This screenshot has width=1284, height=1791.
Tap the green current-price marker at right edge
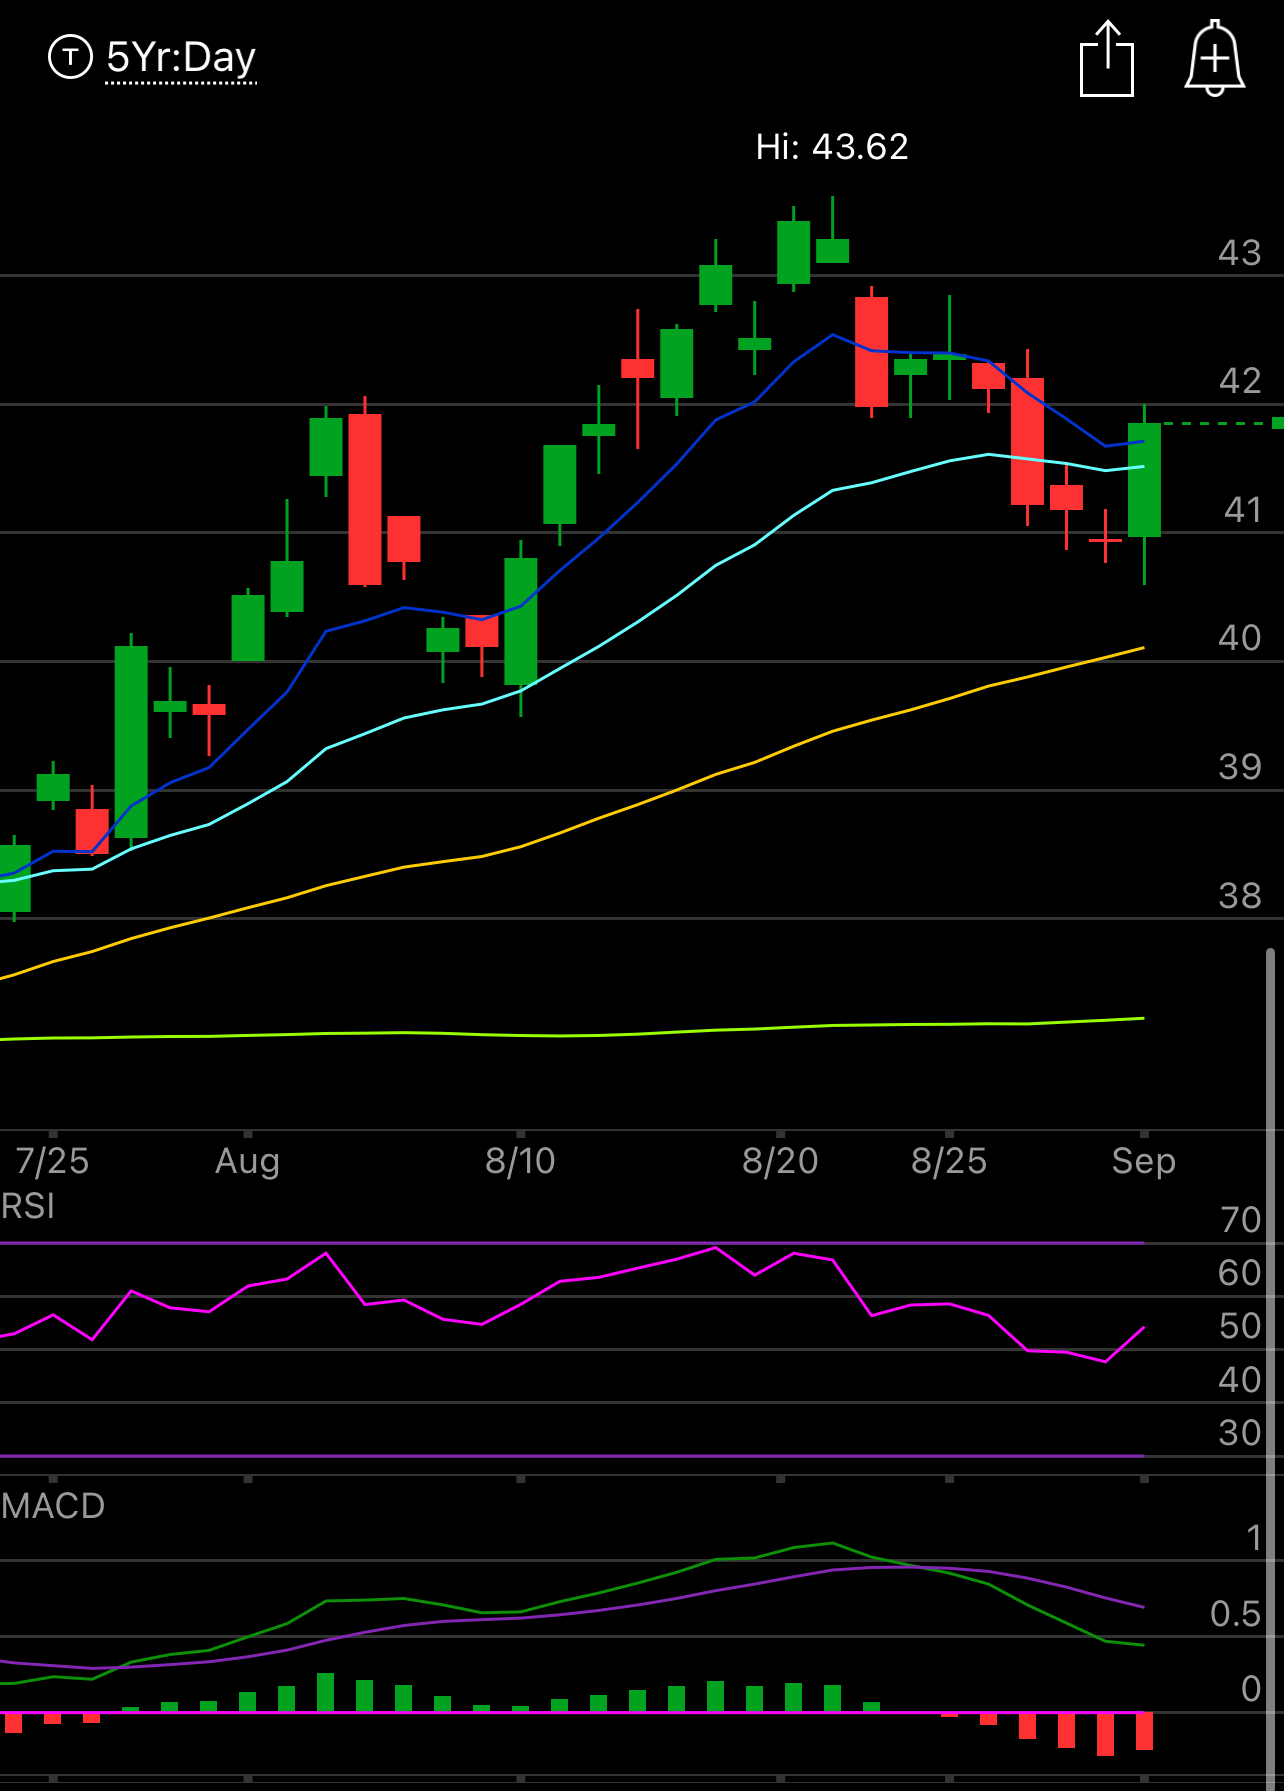click(1277, 423)
